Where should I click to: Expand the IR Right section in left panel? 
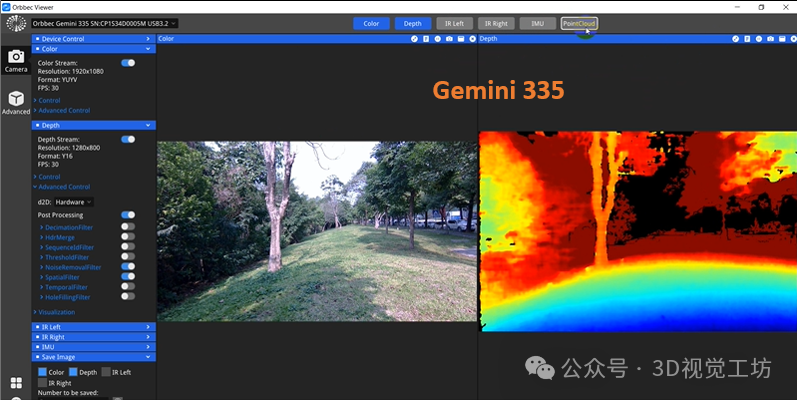pos(94,337)
